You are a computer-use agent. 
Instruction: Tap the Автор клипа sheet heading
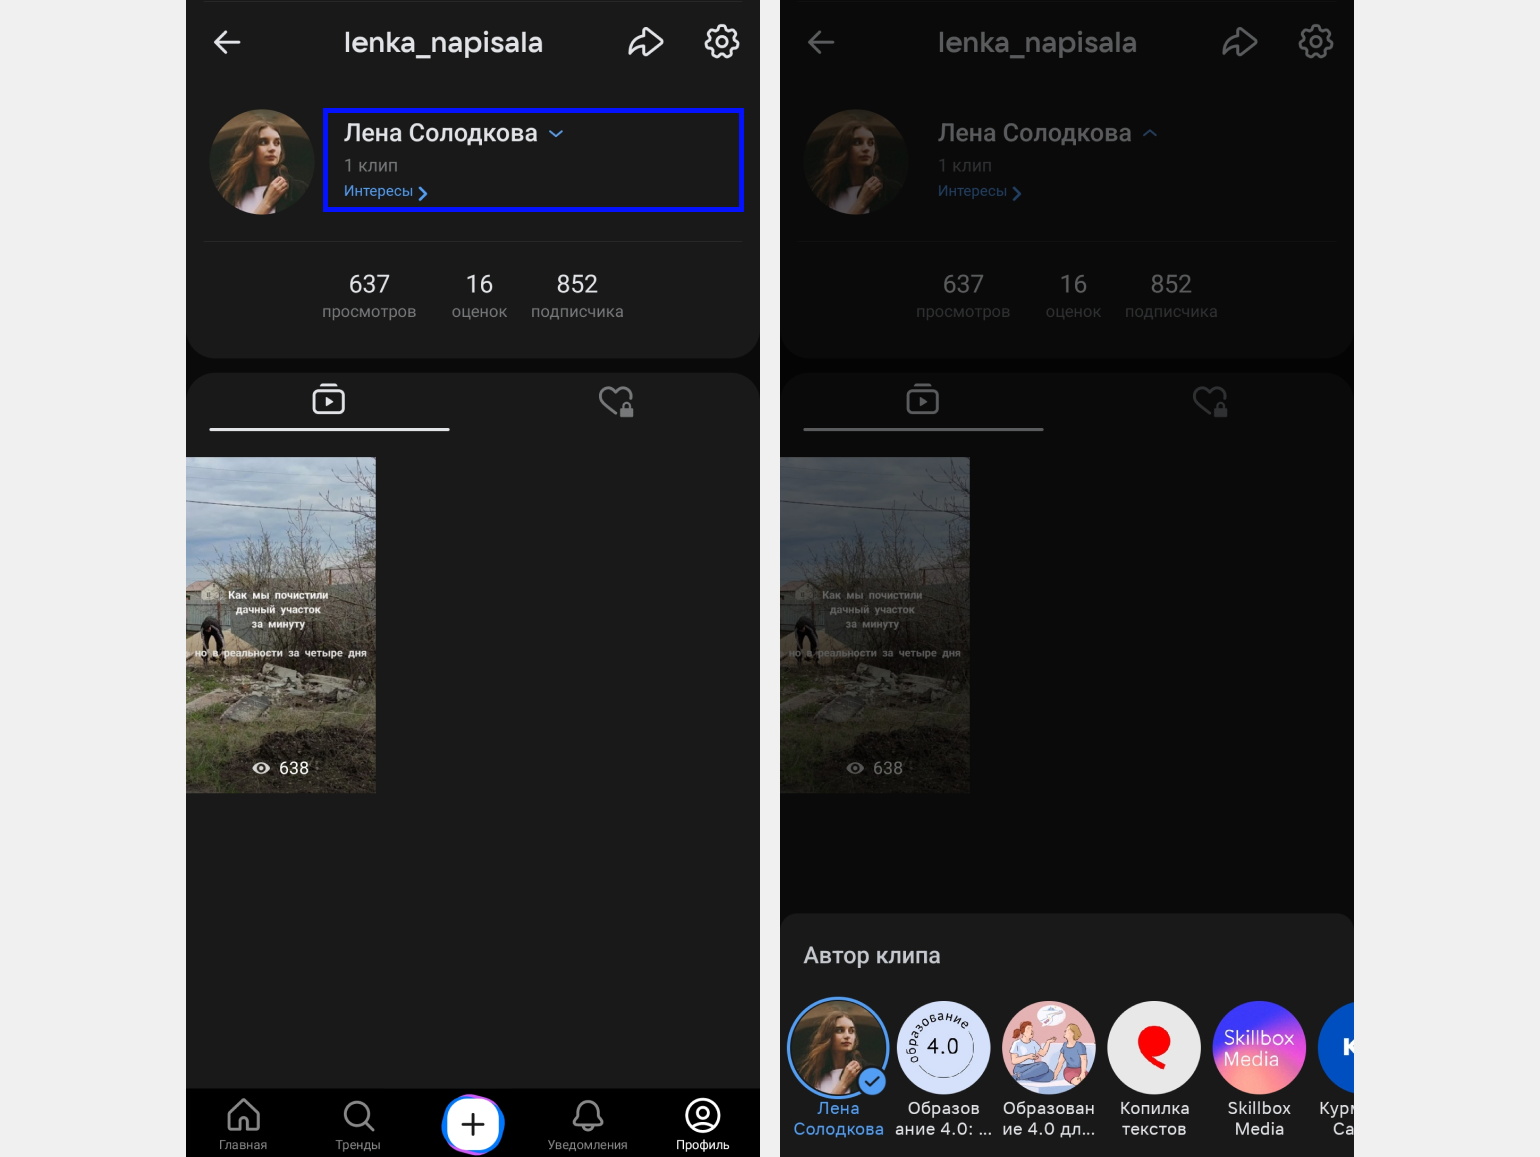(872, 956)
